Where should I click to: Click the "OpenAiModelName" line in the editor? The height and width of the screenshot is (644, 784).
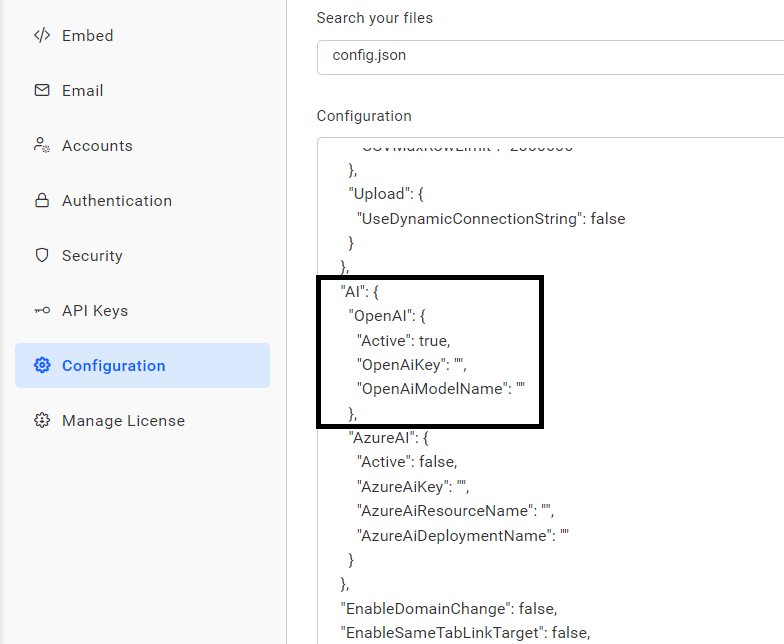coord(440,388)
